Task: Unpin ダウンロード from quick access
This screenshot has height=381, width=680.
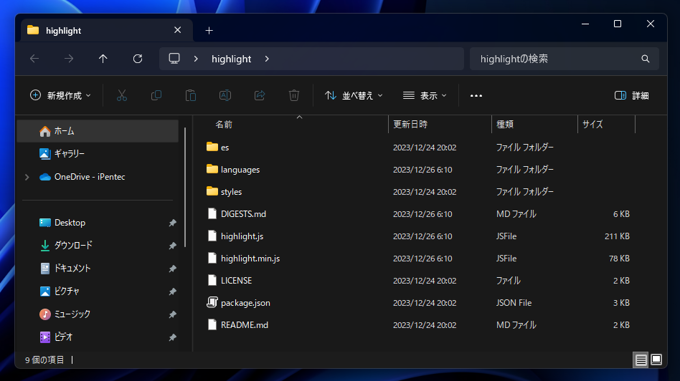Action: point(173,246)
